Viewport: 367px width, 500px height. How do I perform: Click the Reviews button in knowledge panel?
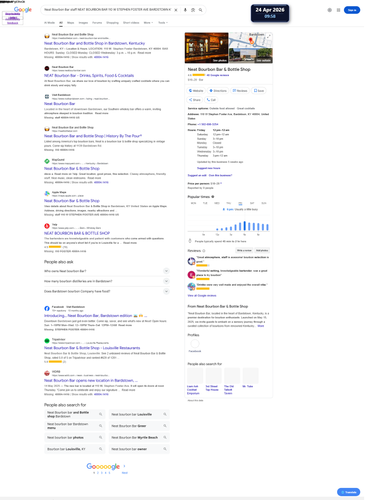point(240,91)
